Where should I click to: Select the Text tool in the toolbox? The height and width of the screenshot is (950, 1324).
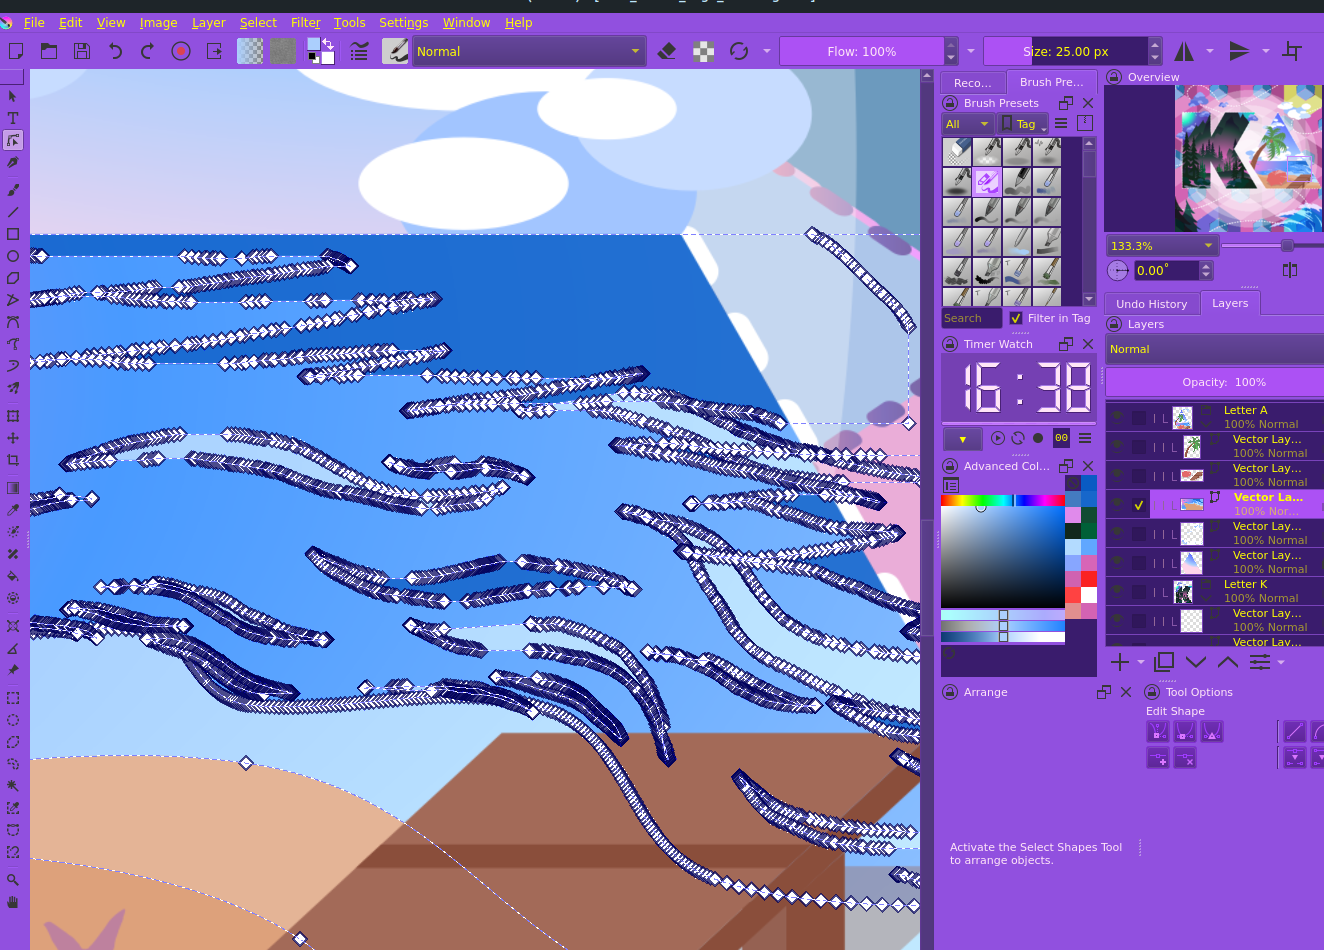13,118
